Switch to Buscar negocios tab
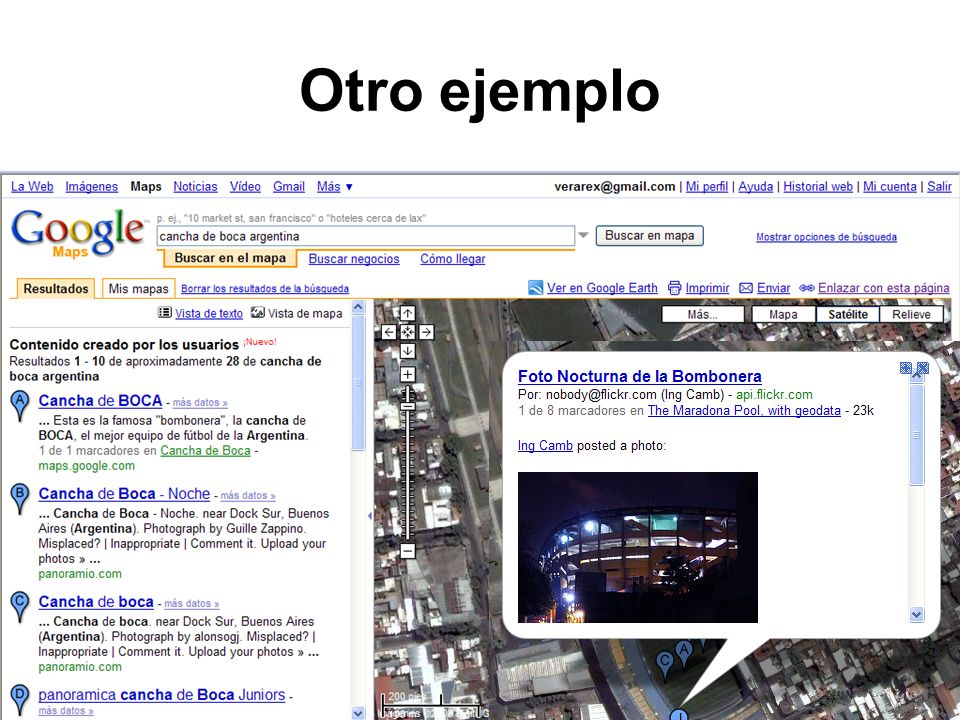The image size is (960, 720). click(354, 259)
